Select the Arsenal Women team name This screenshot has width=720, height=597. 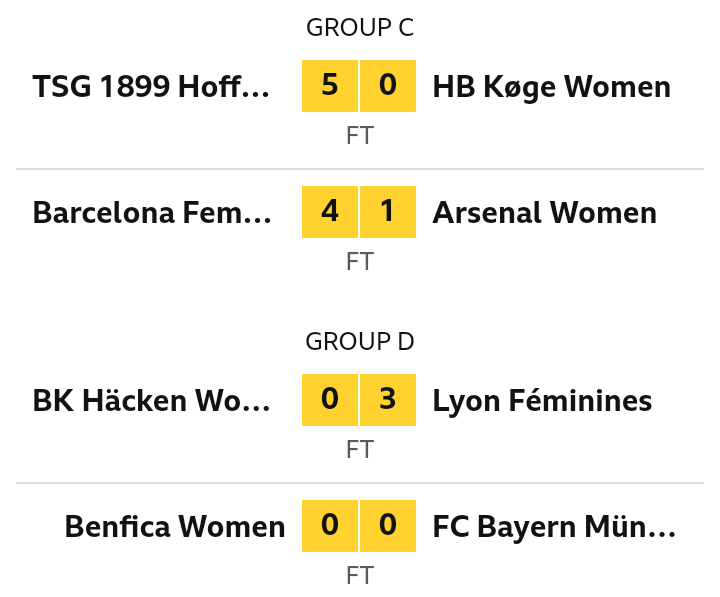[545, 213]
